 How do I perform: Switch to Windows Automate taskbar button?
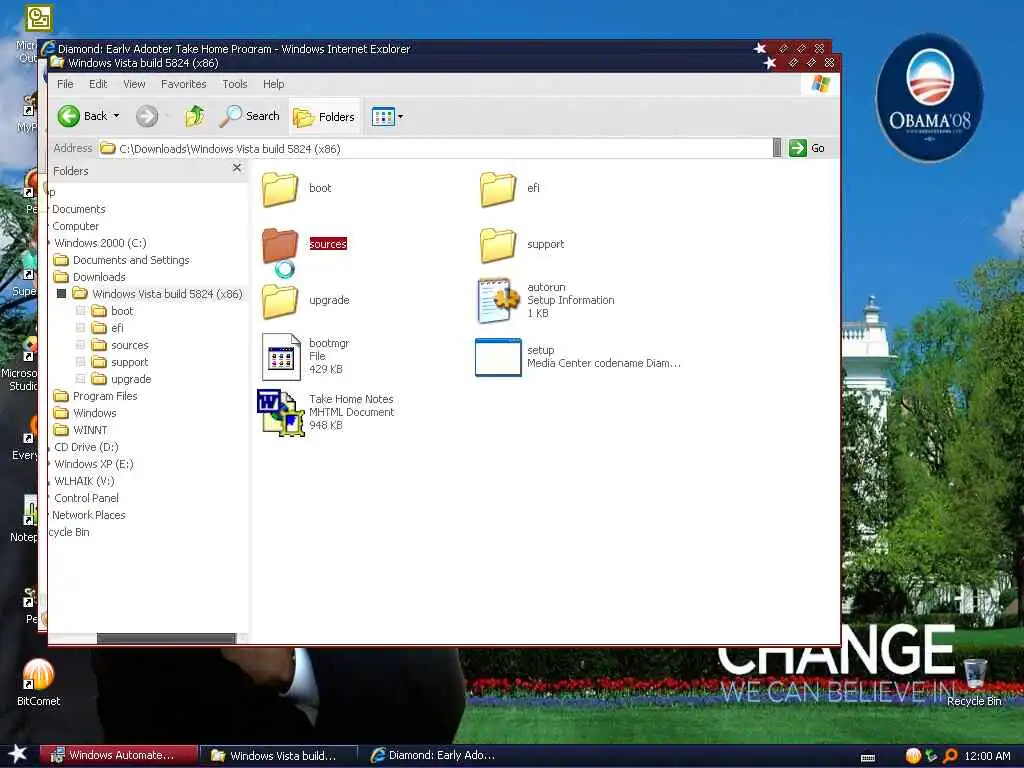coord(118,755)
